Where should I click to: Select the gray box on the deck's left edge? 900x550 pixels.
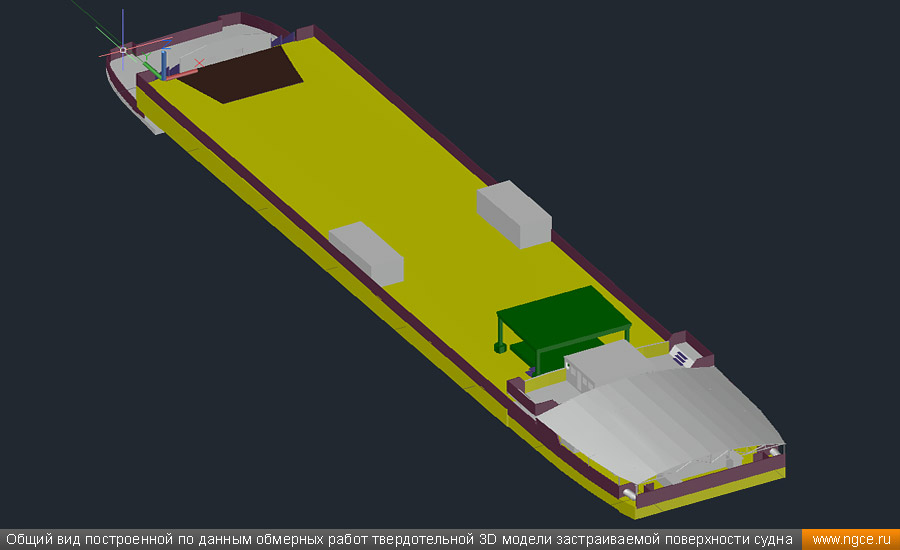click(366, 253)
